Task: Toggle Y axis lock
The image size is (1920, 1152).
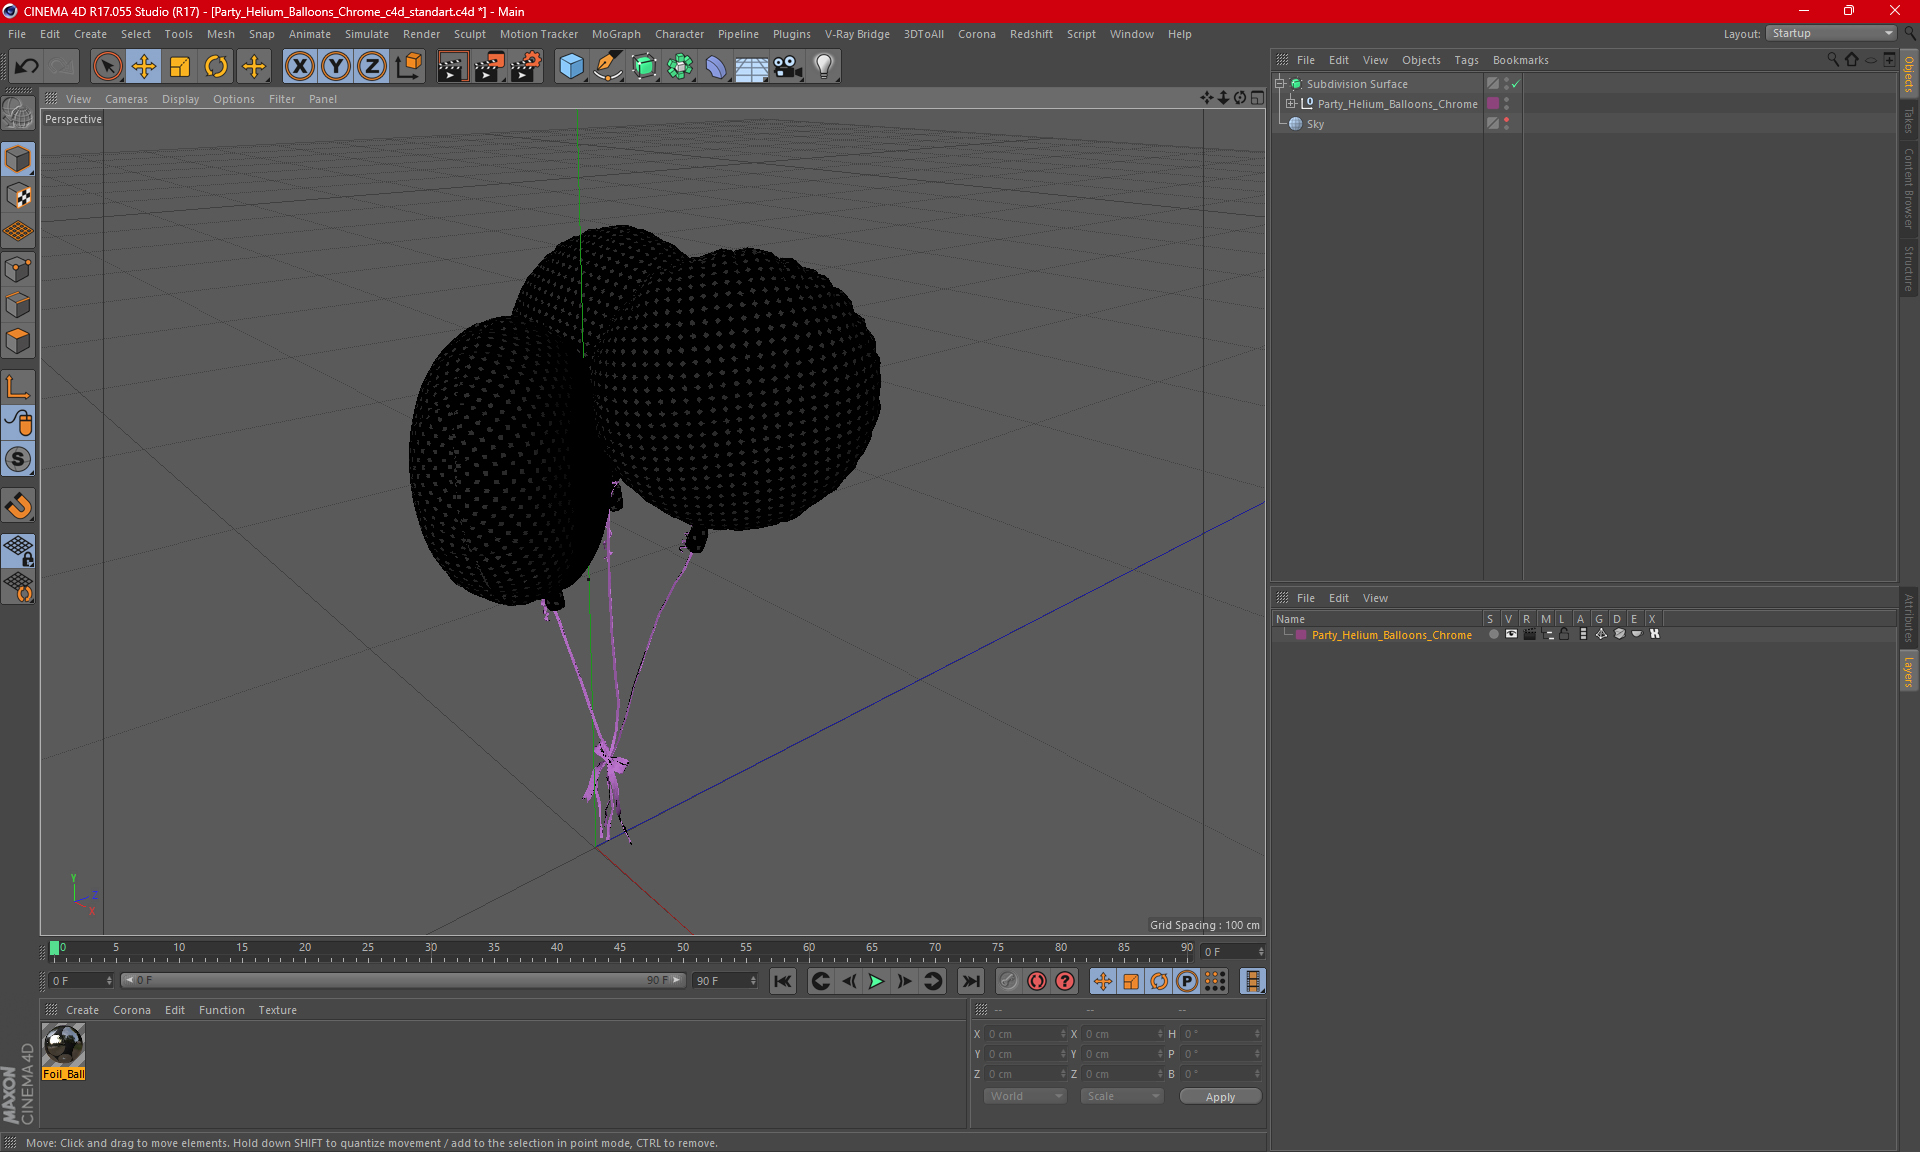Action: tap(336, 66)
